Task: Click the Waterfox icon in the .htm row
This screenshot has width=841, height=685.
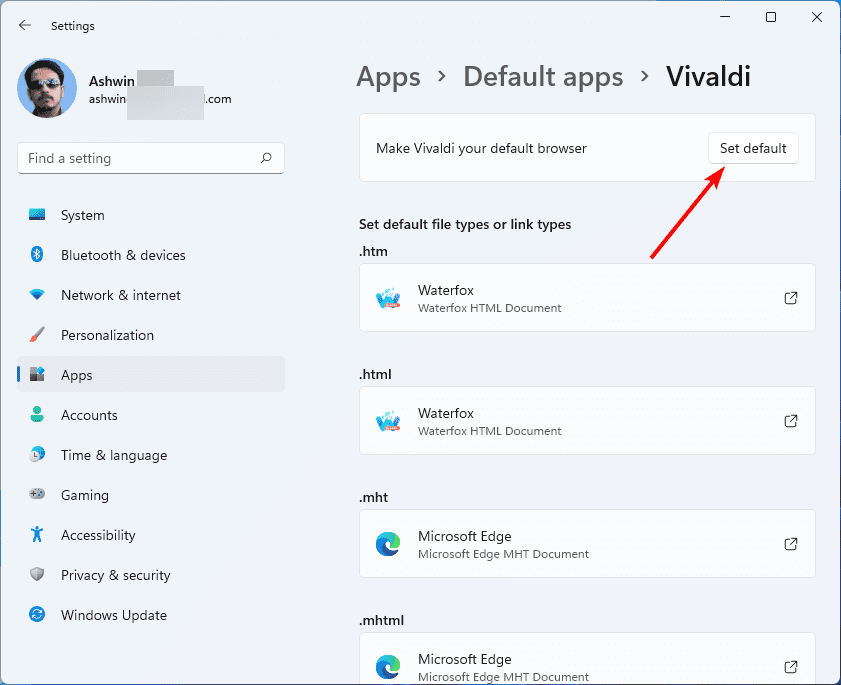Action: point(388,298)
